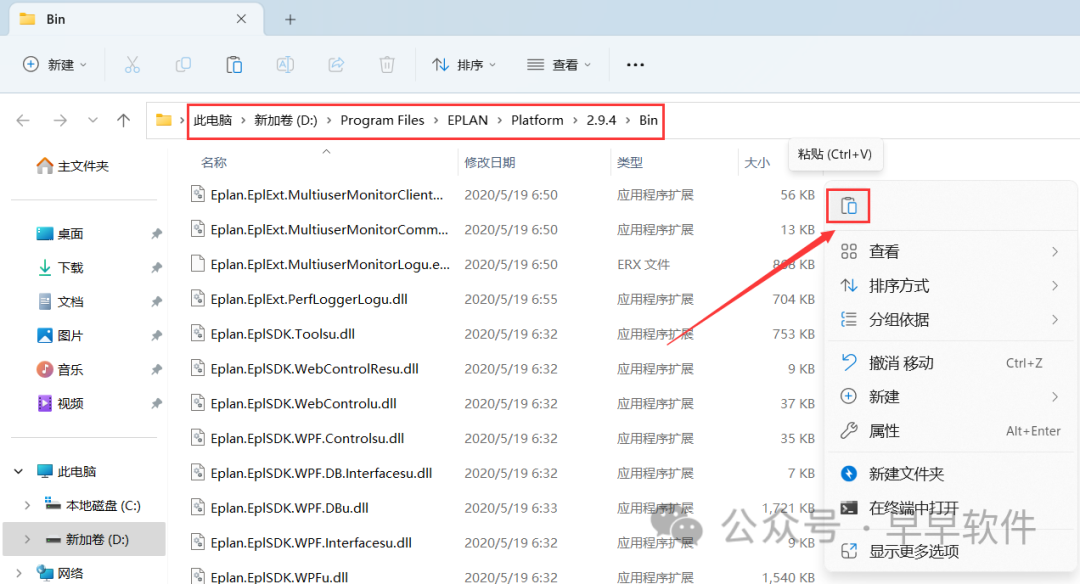Sort files by the 修改日期 column header

coord(490,162)
